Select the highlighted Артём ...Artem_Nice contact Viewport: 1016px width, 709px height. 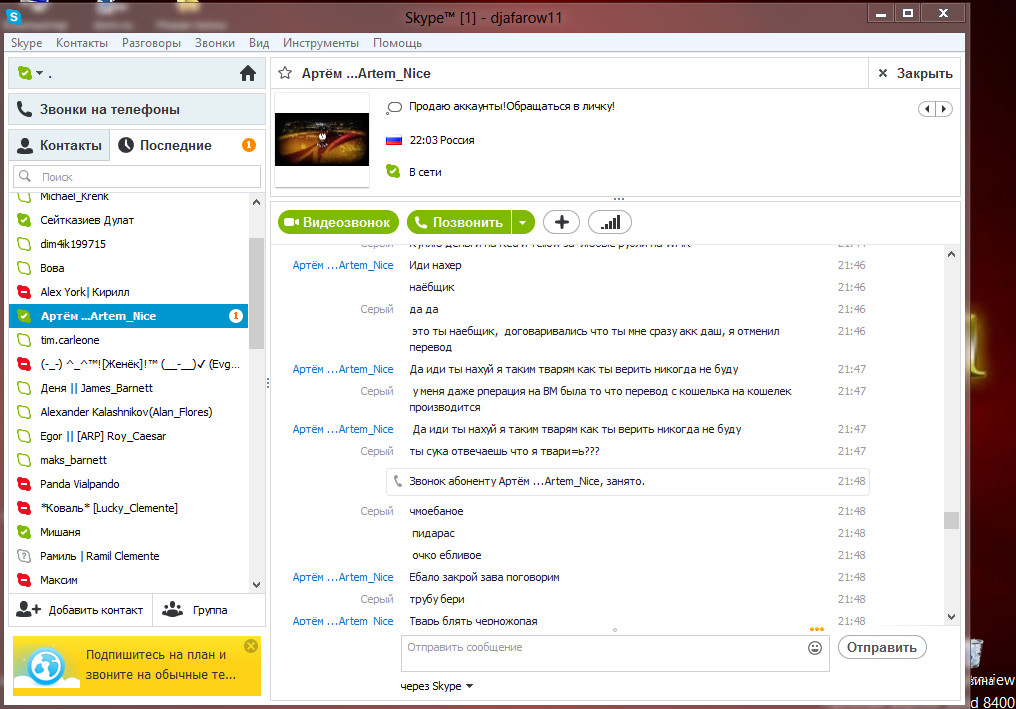coord(128,316)
